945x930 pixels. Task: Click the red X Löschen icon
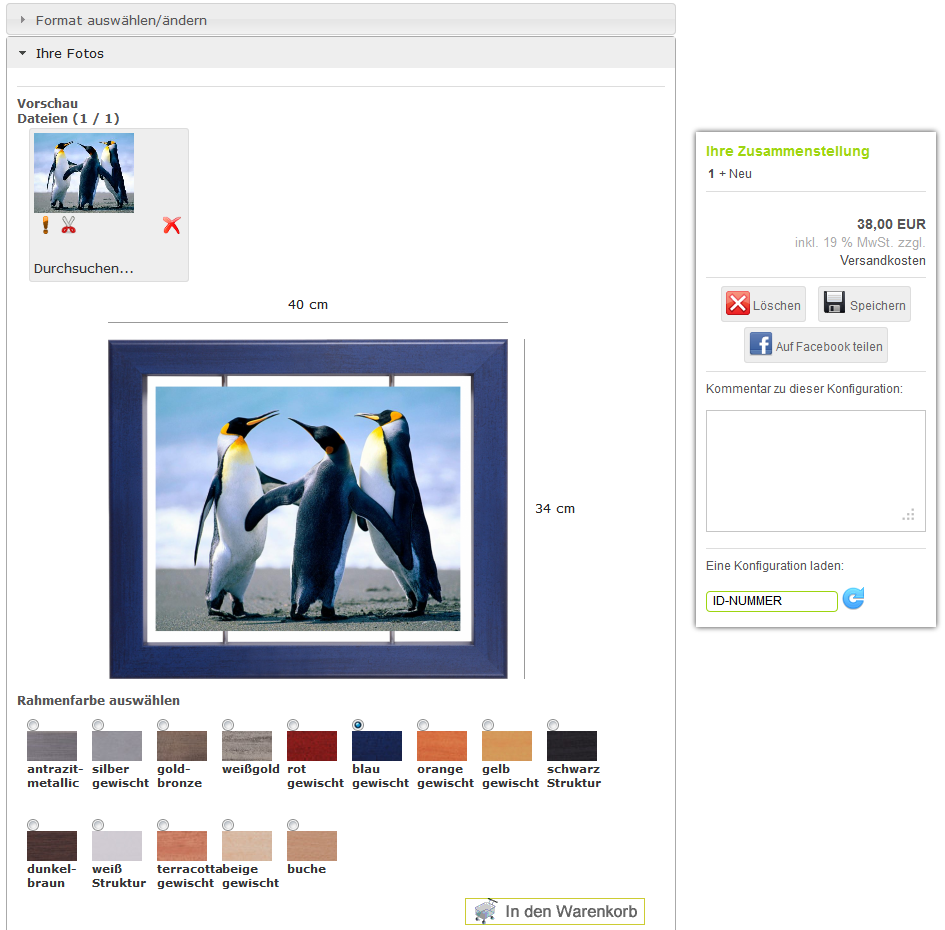(738, 303)
